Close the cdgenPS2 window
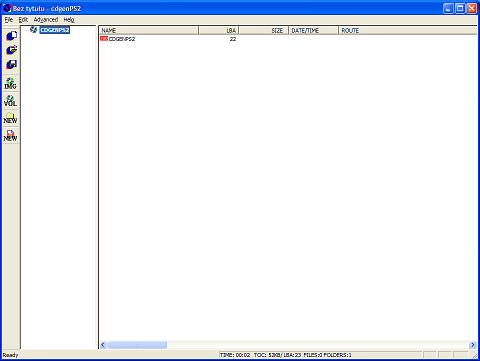 click(x=472, y=8)
